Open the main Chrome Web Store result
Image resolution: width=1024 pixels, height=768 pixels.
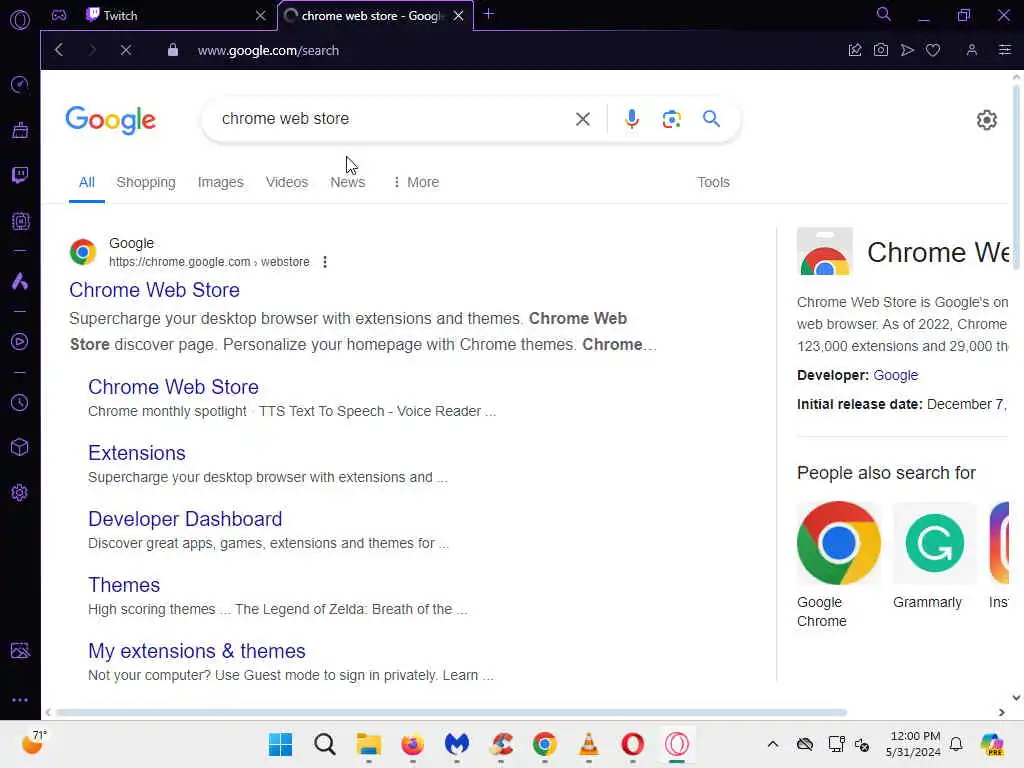click(154, 290)
